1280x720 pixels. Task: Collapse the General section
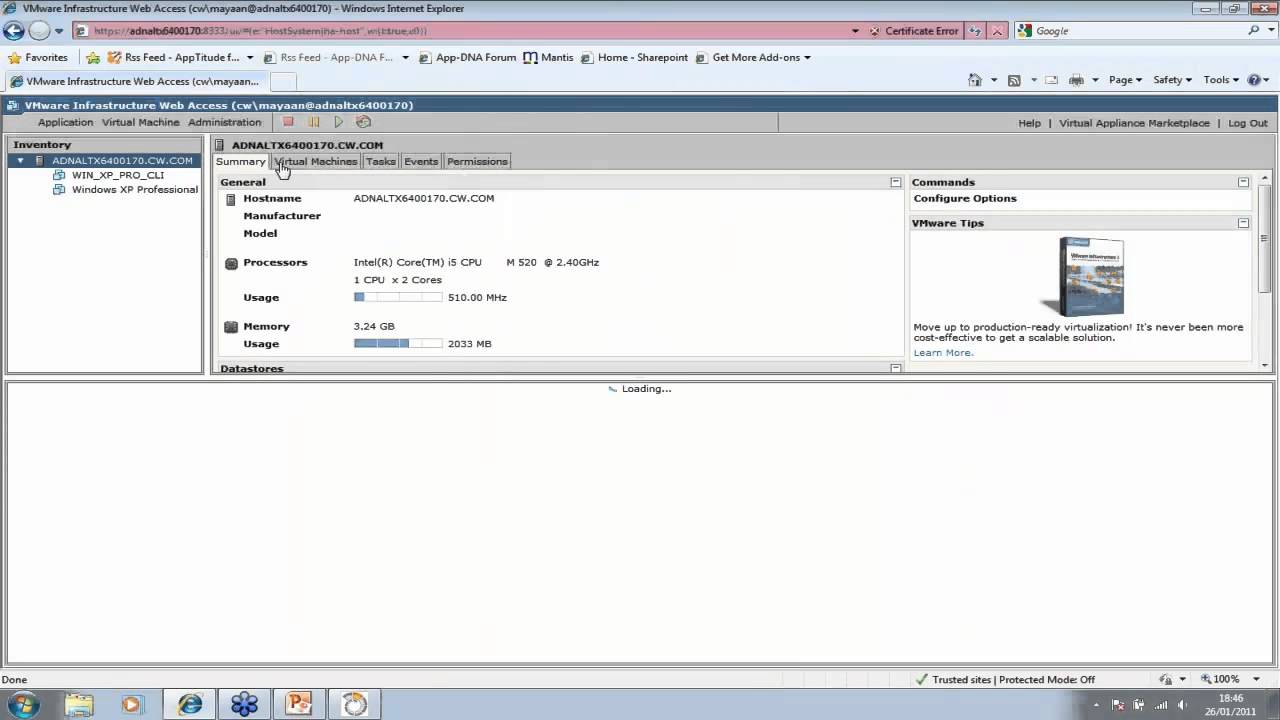[895, 182]
